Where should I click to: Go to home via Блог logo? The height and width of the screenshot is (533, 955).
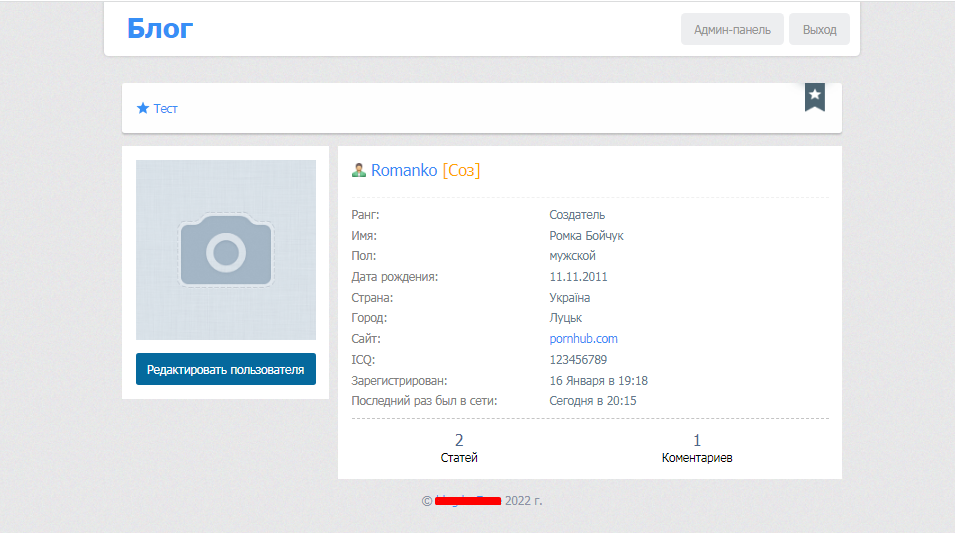160,29
